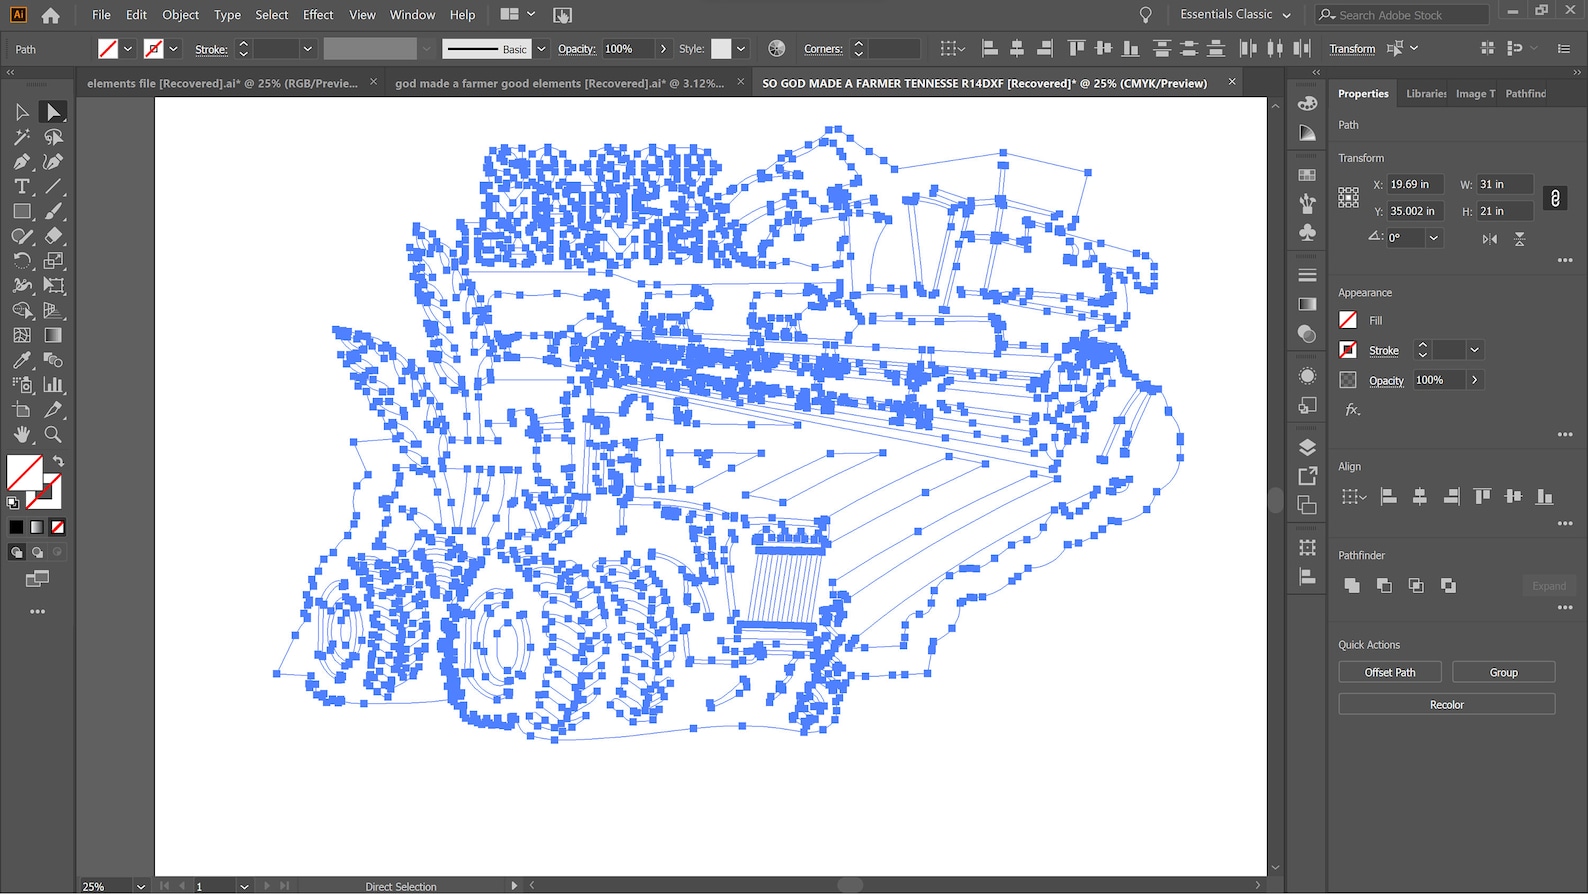Viewport: 1588px width, 894px height.
Task: Set the toolbar color mode to None
Action: point(58,527)
